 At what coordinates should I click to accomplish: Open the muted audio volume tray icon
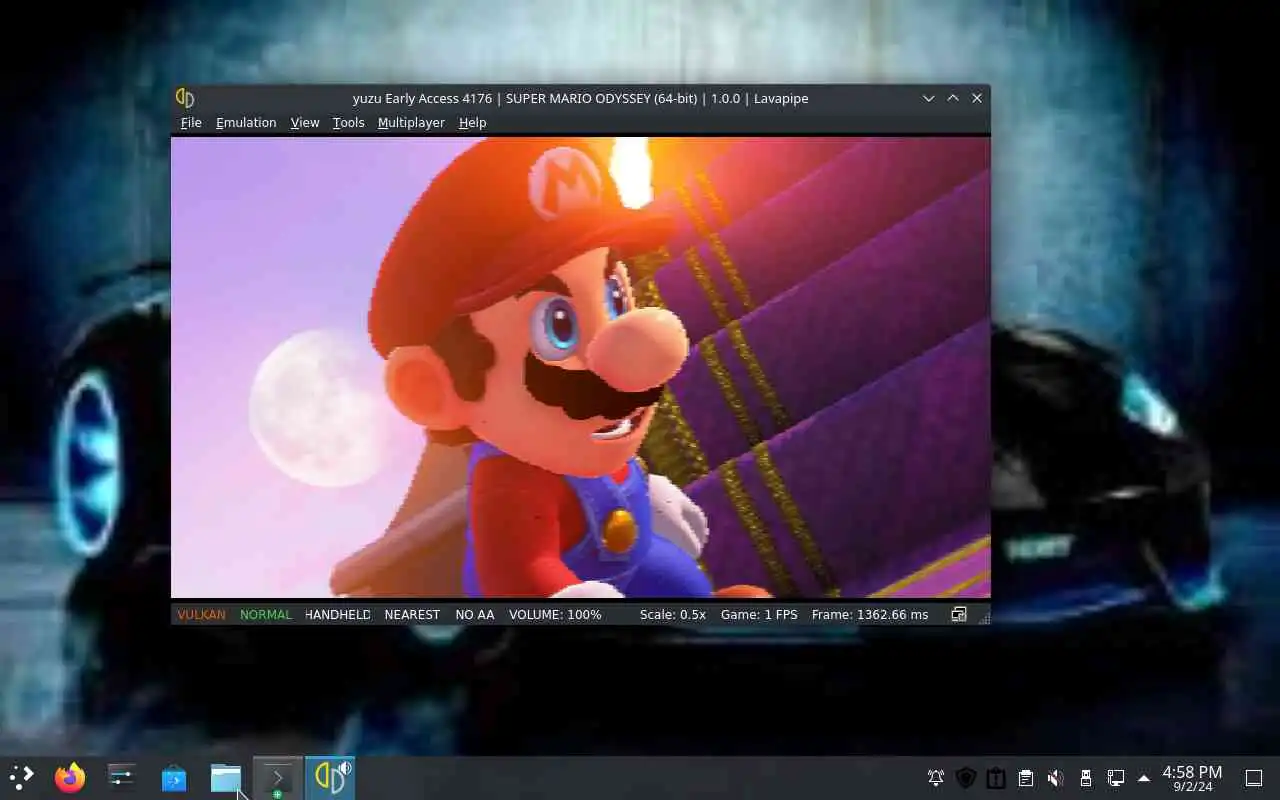[1055, 778]
